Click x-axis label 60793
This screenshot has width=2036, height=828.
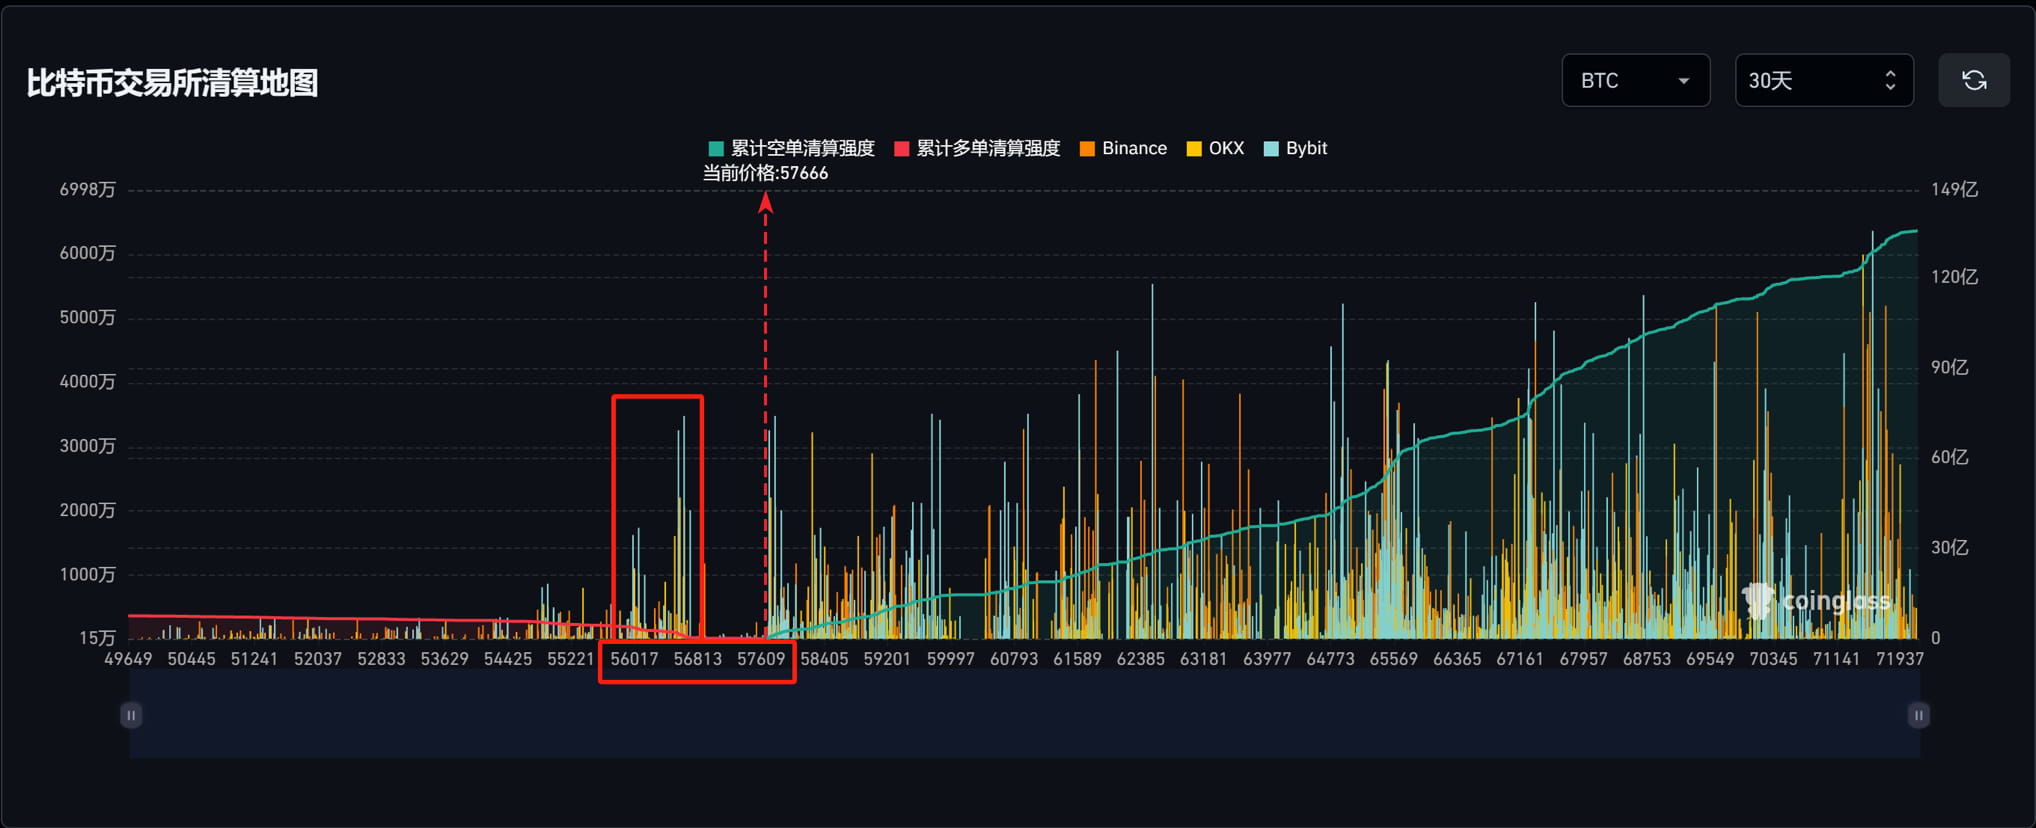[x=1014, y=659]
